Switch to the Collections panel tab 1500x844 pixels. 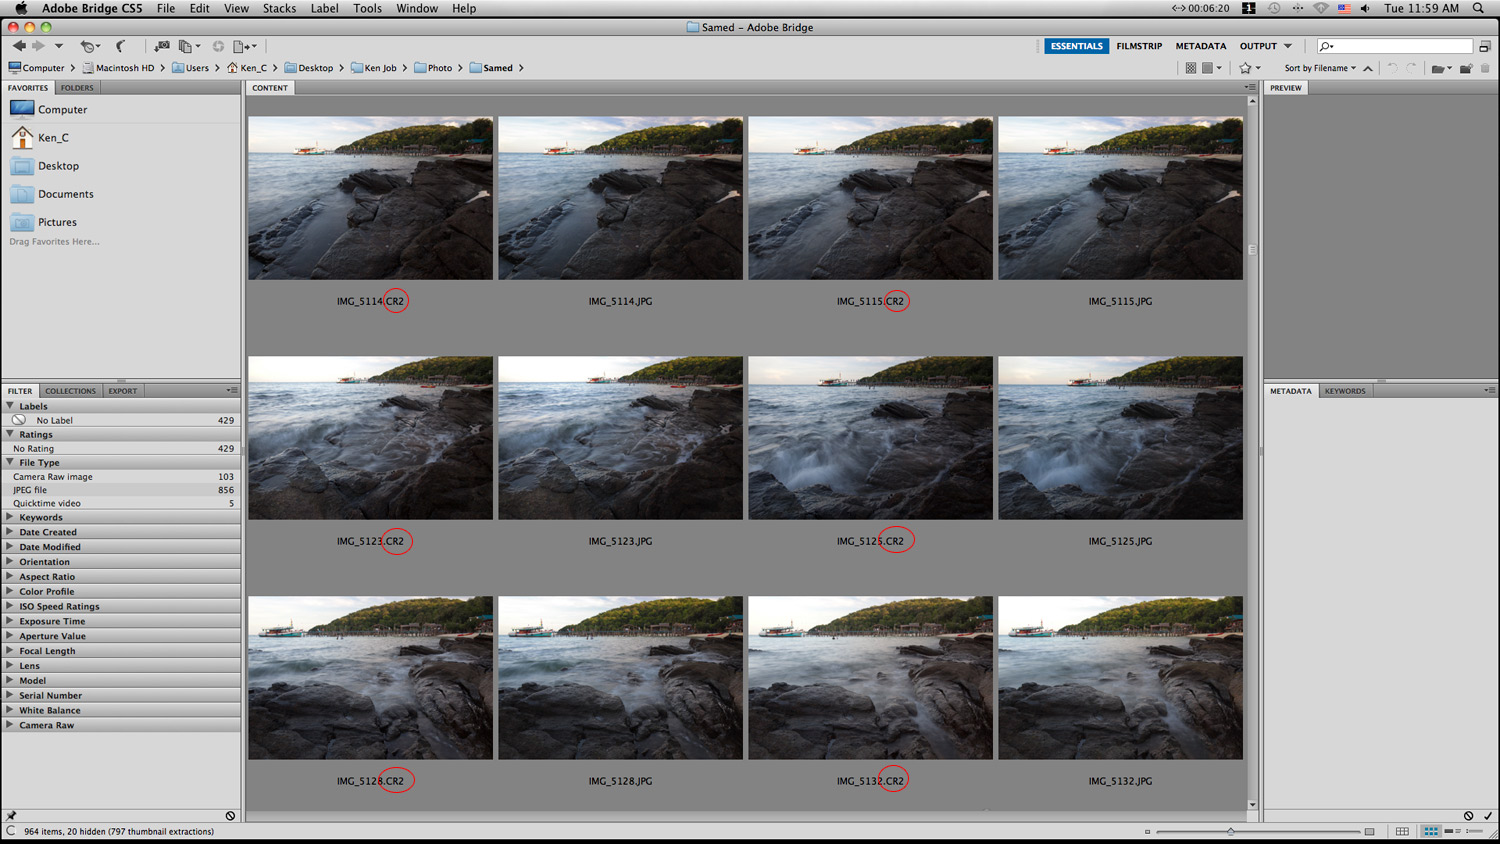[70, 391]
